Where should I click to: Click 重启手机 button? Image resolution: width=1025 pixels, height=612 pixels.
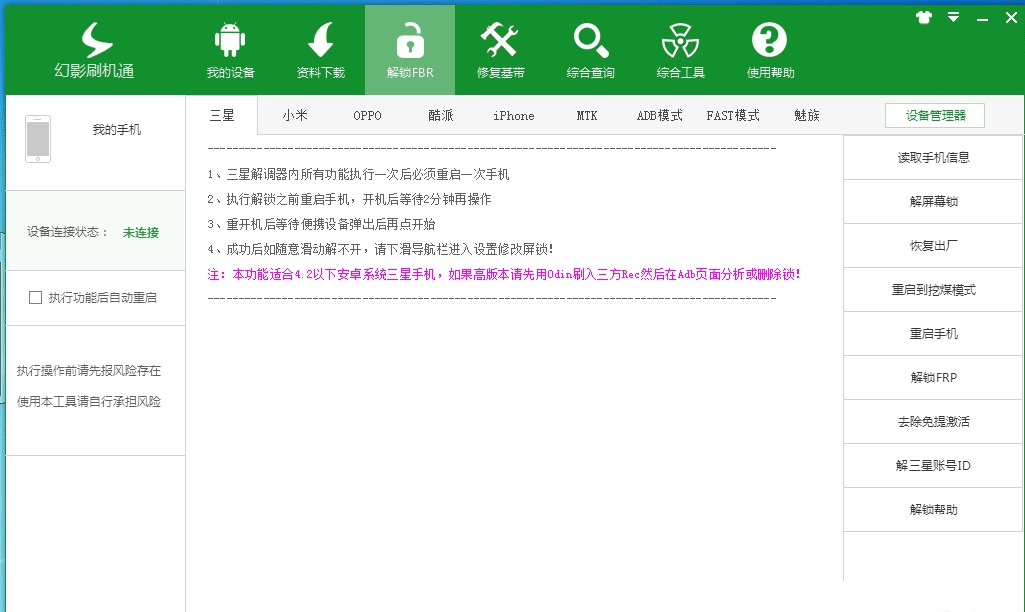pos(933,333)
